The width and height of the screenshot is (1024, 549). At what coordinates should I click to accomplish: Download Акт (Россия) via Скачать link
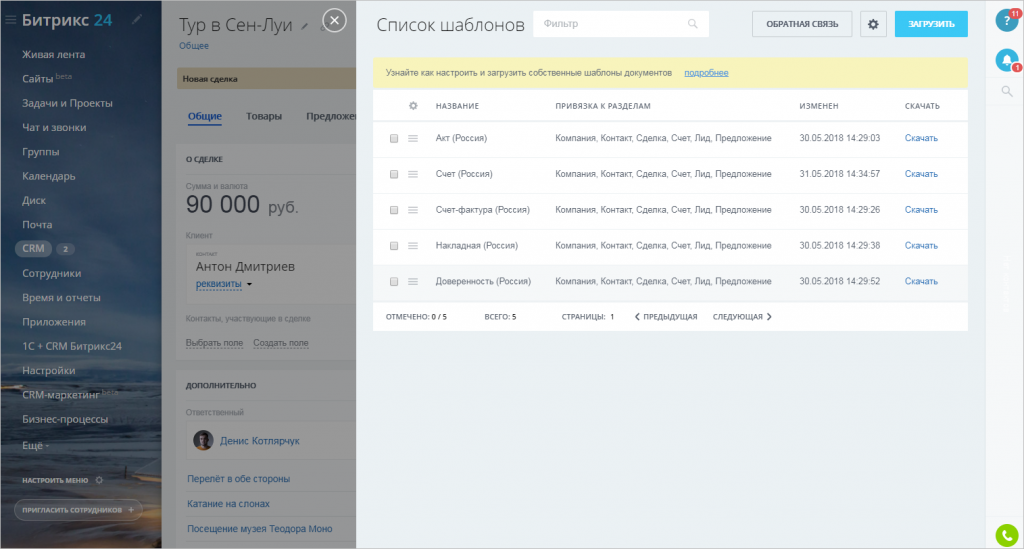[x=921, y=138]
